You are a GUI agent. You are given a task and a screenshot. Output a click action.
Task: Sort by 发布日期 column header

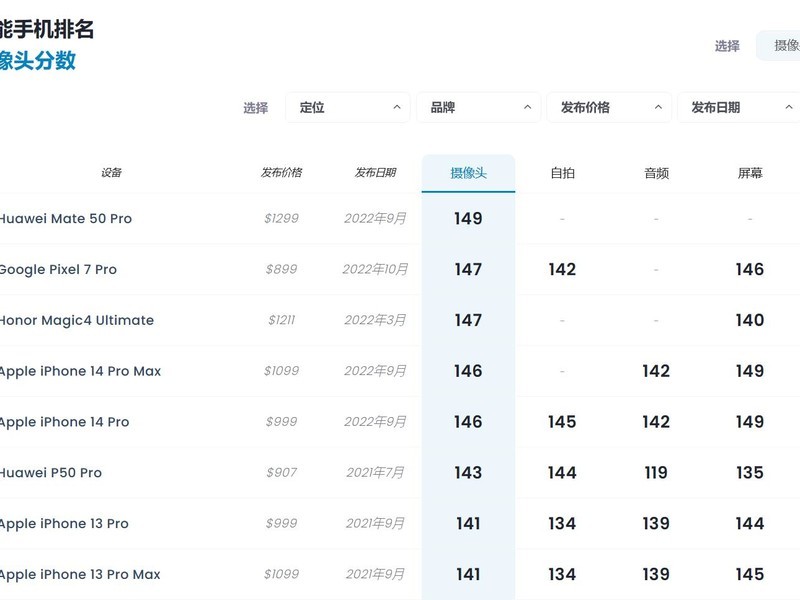coord(375,172)
